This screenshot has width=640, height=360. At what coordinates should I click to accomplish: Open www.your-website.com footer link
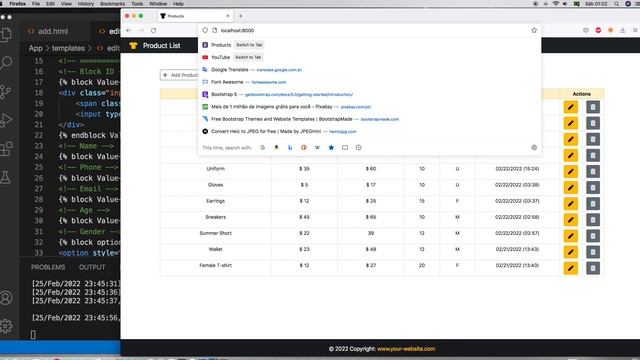406,349
